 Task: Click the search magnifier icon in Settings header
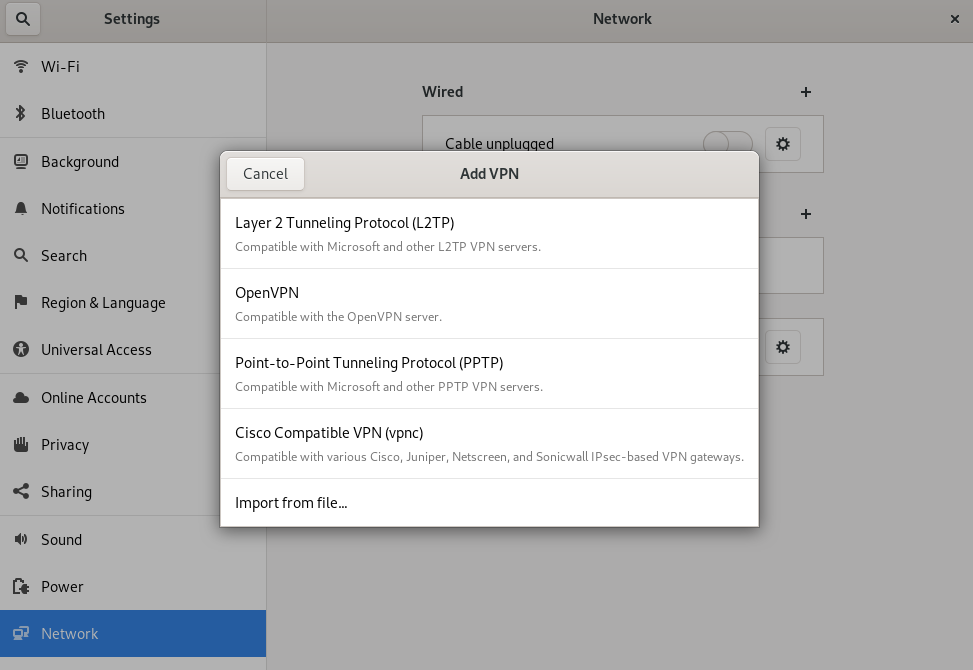[22, 19]
